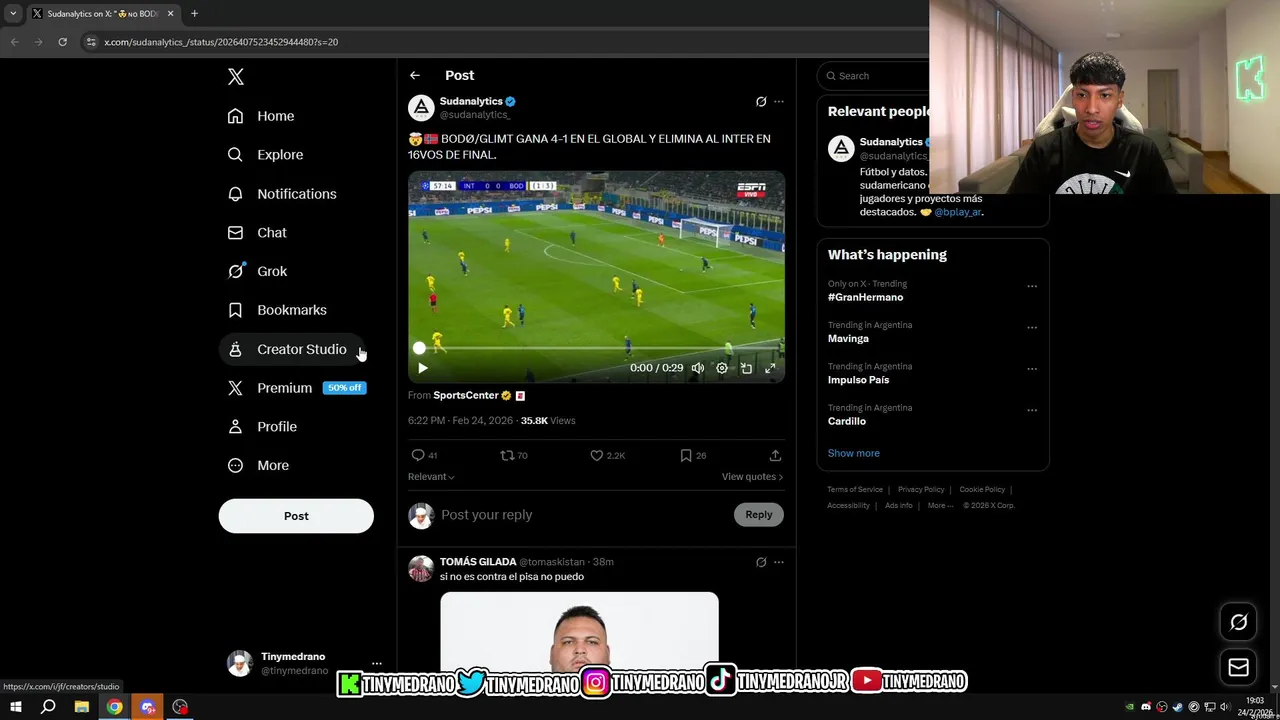
Task: Open the Privacy Policy footer link
Action: pos(921,490)
